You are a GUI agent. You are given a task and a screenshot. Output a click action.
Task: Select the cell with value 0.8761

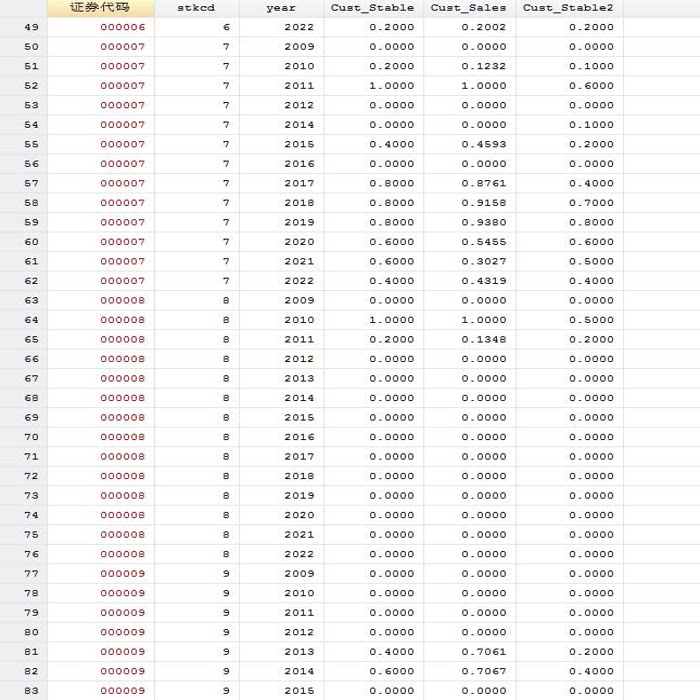tap(486, 183)
